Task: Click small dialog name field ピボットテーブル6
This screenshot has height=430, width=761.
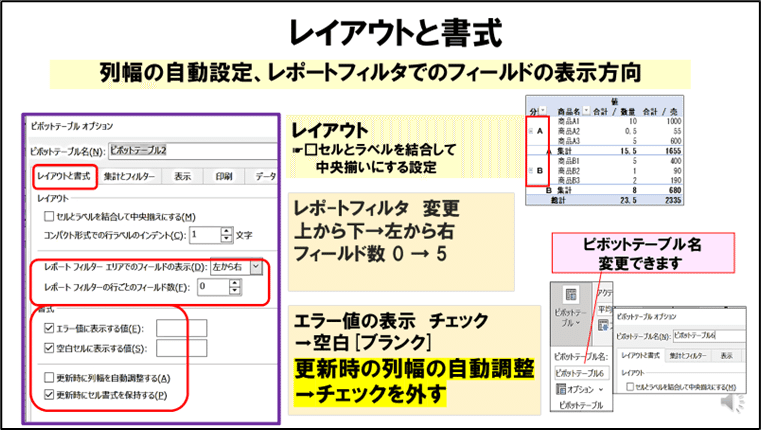Action: [x=709, y=335]
